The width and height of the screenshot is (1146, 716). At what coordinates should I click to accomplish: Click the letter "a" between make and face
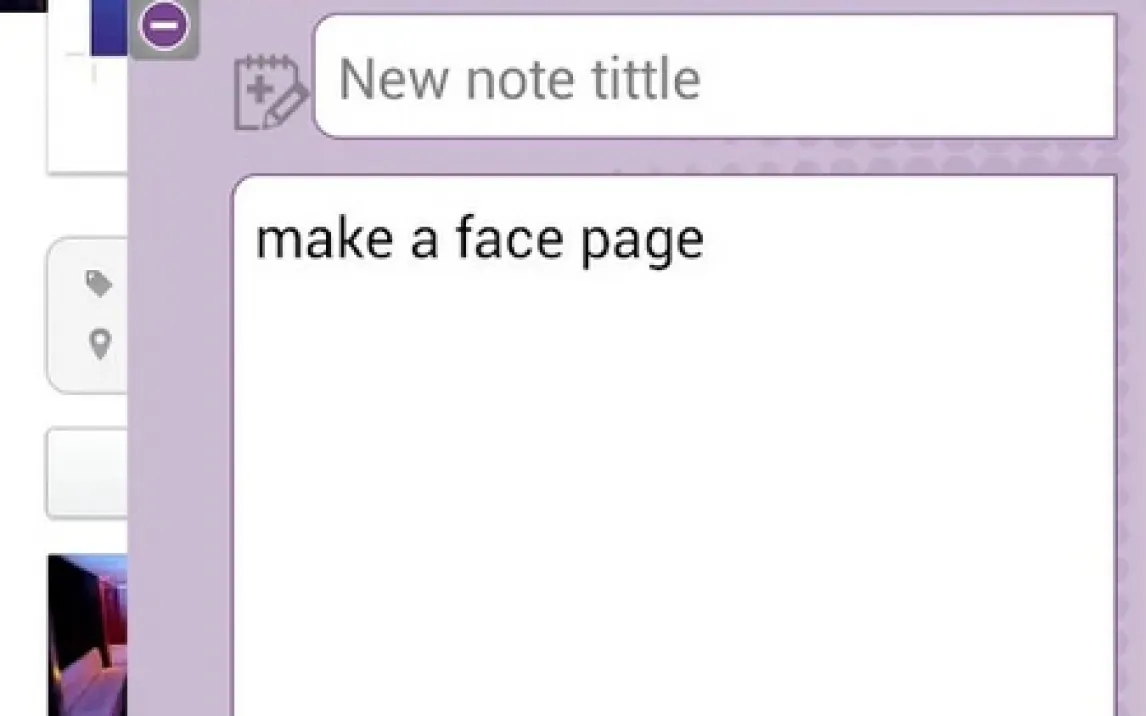point(424,243)
